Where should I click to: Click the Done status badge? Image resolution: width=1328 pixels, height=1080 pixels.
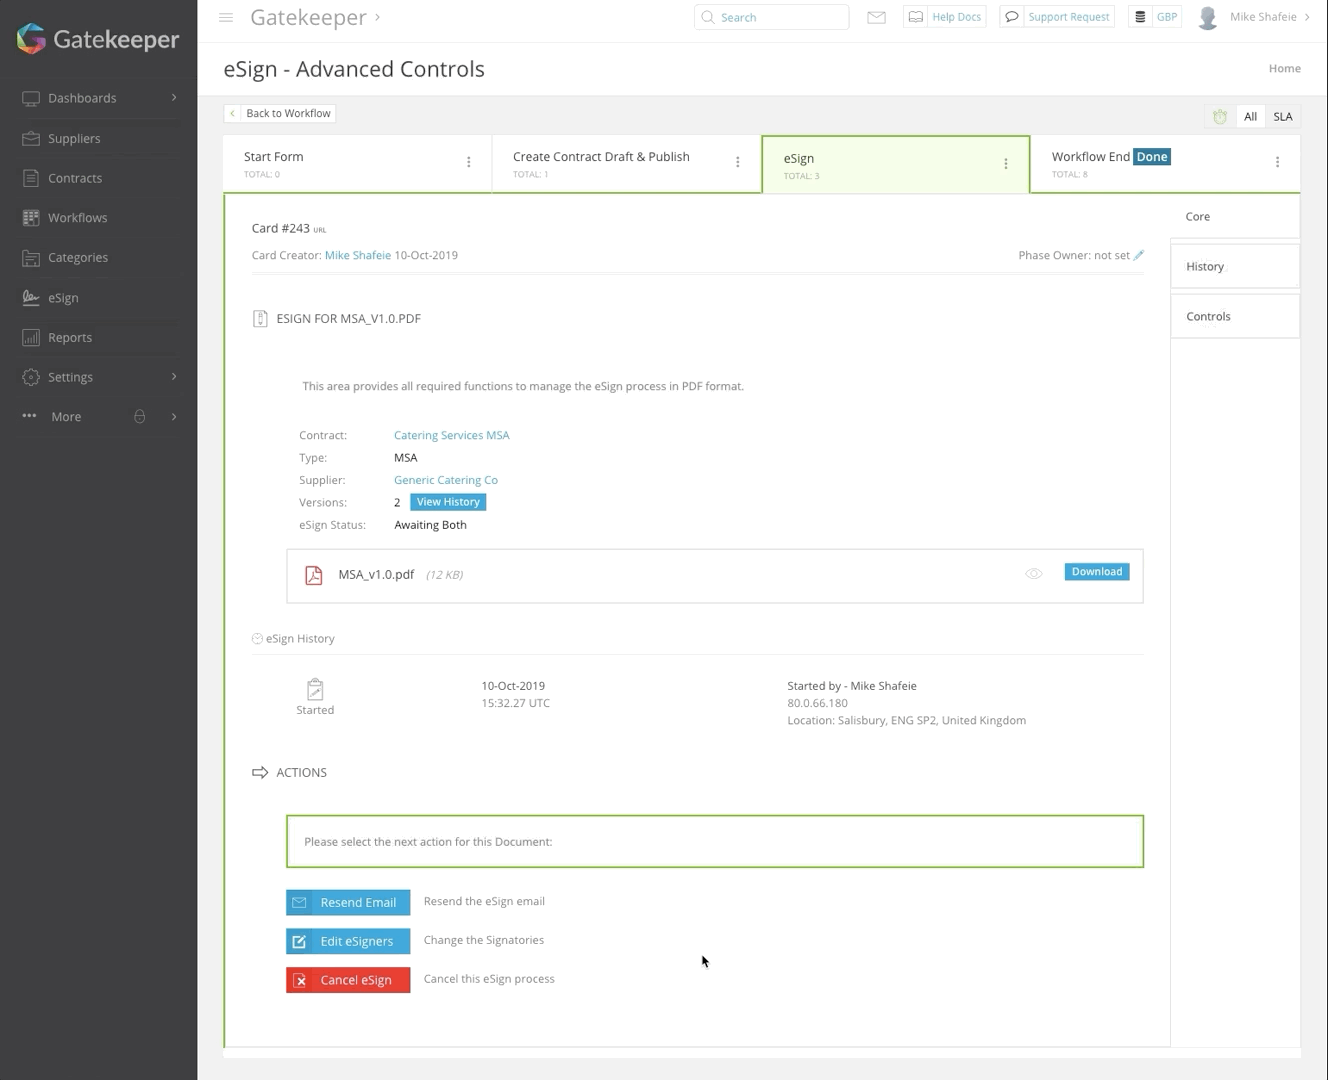click(1152, 157)
